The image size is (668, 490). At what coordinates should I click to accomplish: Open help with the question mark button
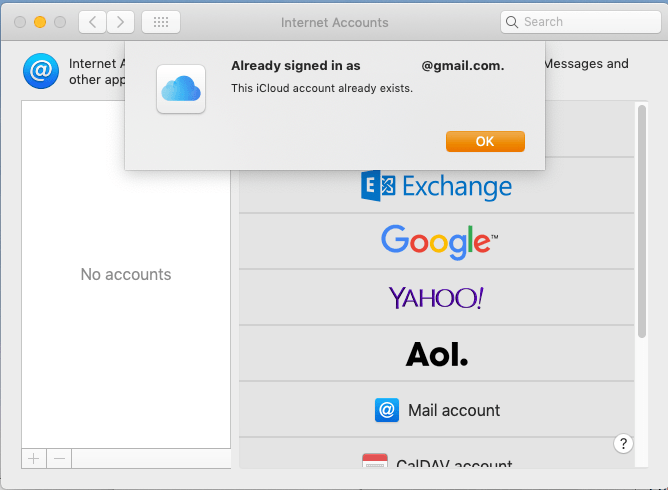[x=623, y=444]
